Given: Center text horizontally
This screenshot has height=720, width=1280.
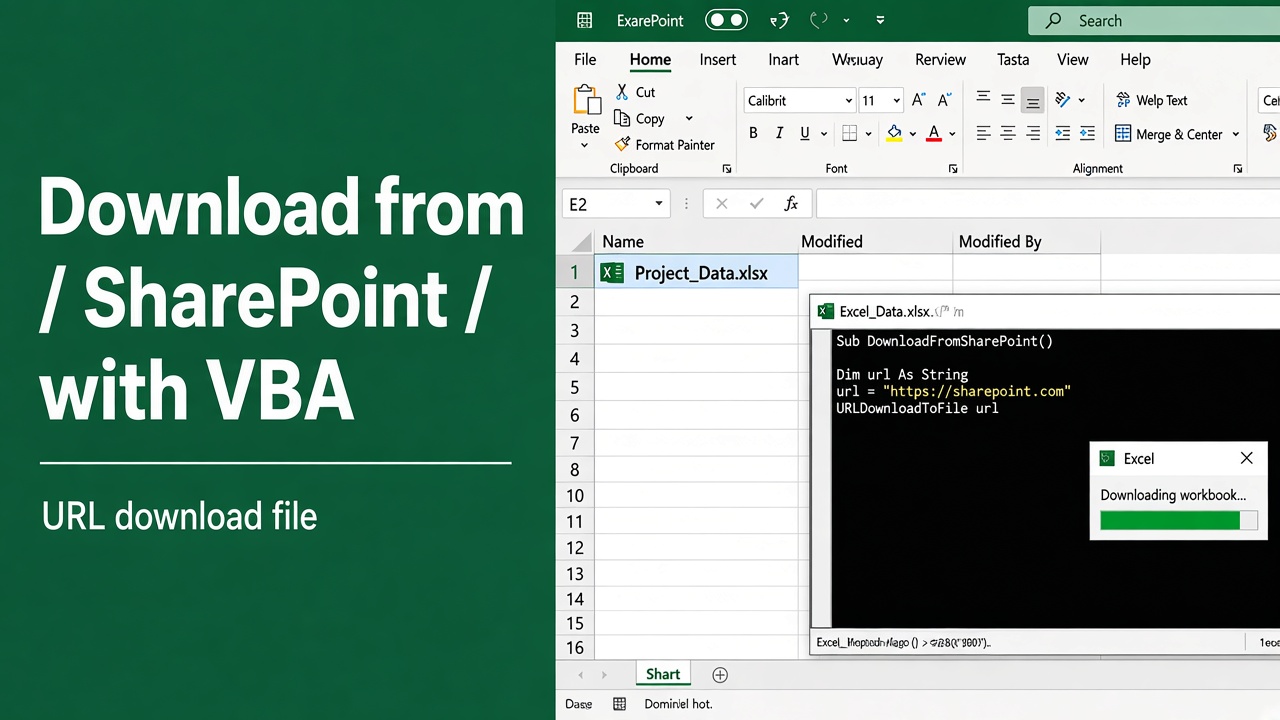Looking at the screenshot, I should click(x=1008, y=133).
